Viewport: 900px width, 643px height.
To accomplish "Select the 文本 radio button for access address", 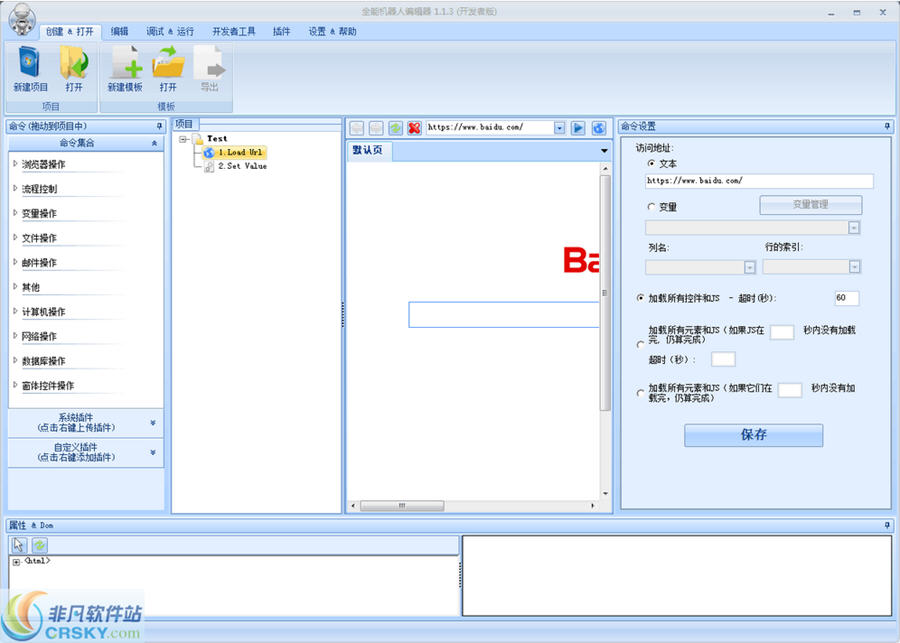I will tap(651, 163).
